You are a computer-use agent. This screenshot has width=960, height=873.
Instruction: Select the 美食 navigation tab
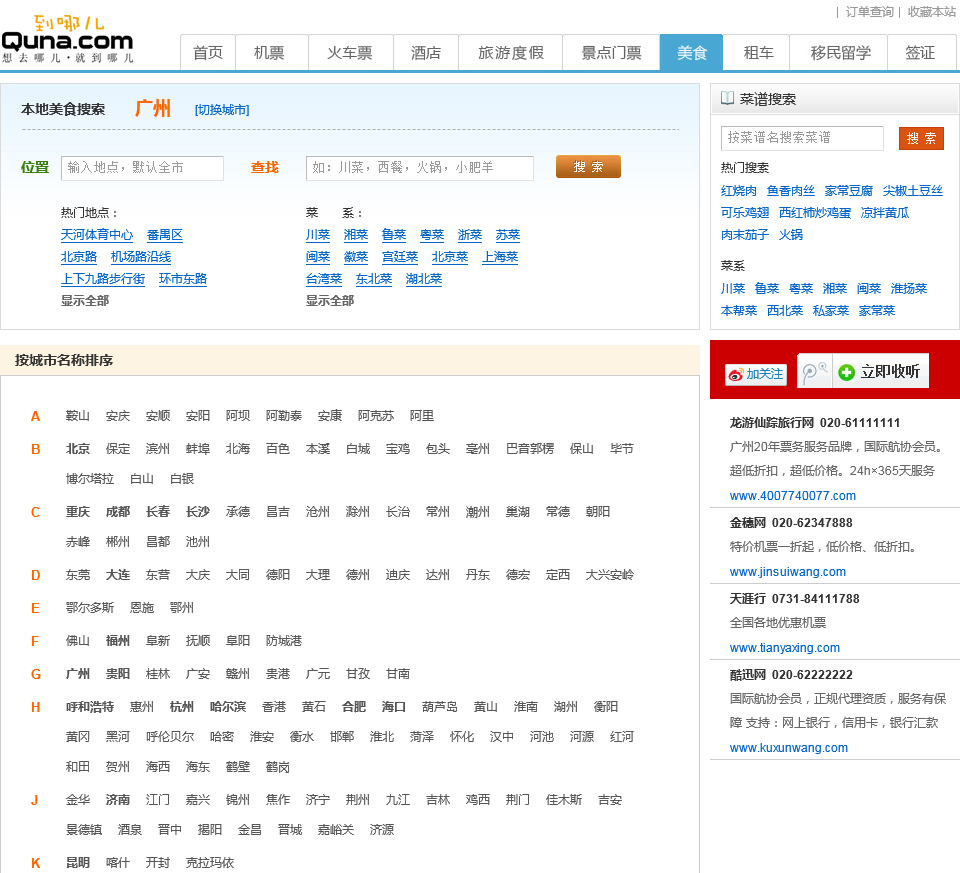(692, 53)
